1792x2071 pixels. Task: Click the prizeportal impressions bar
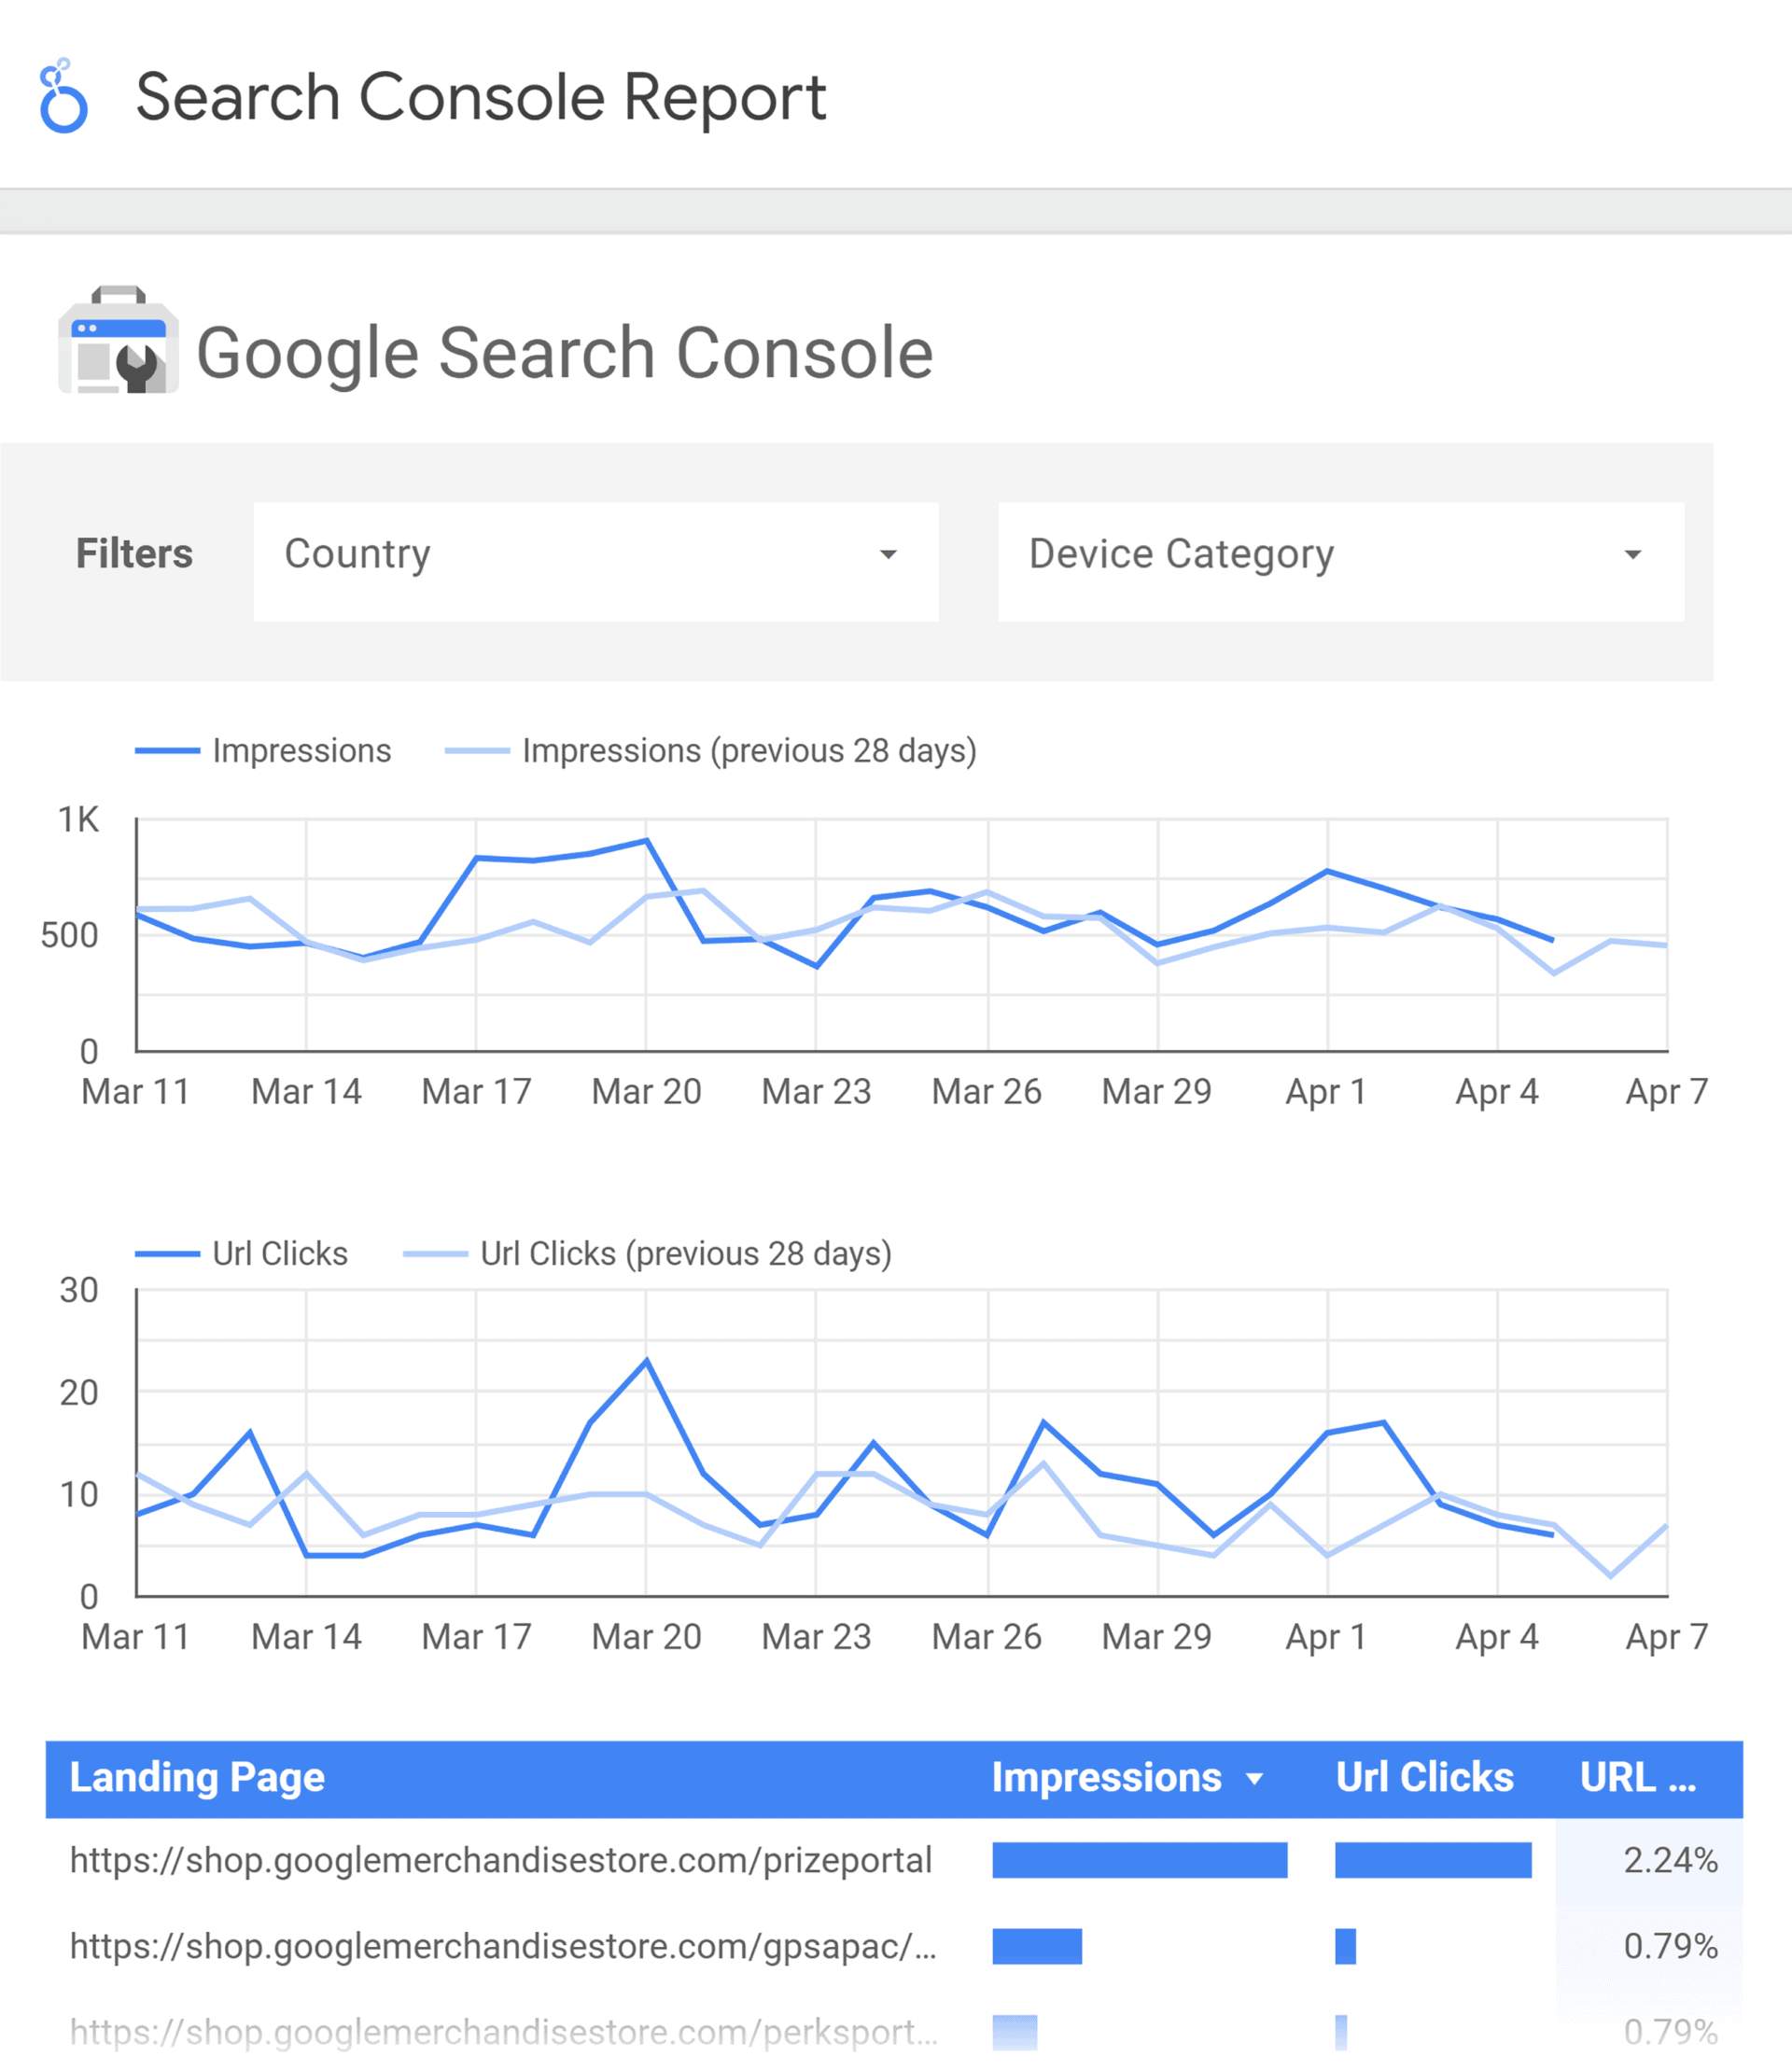coord(1140,1861)
